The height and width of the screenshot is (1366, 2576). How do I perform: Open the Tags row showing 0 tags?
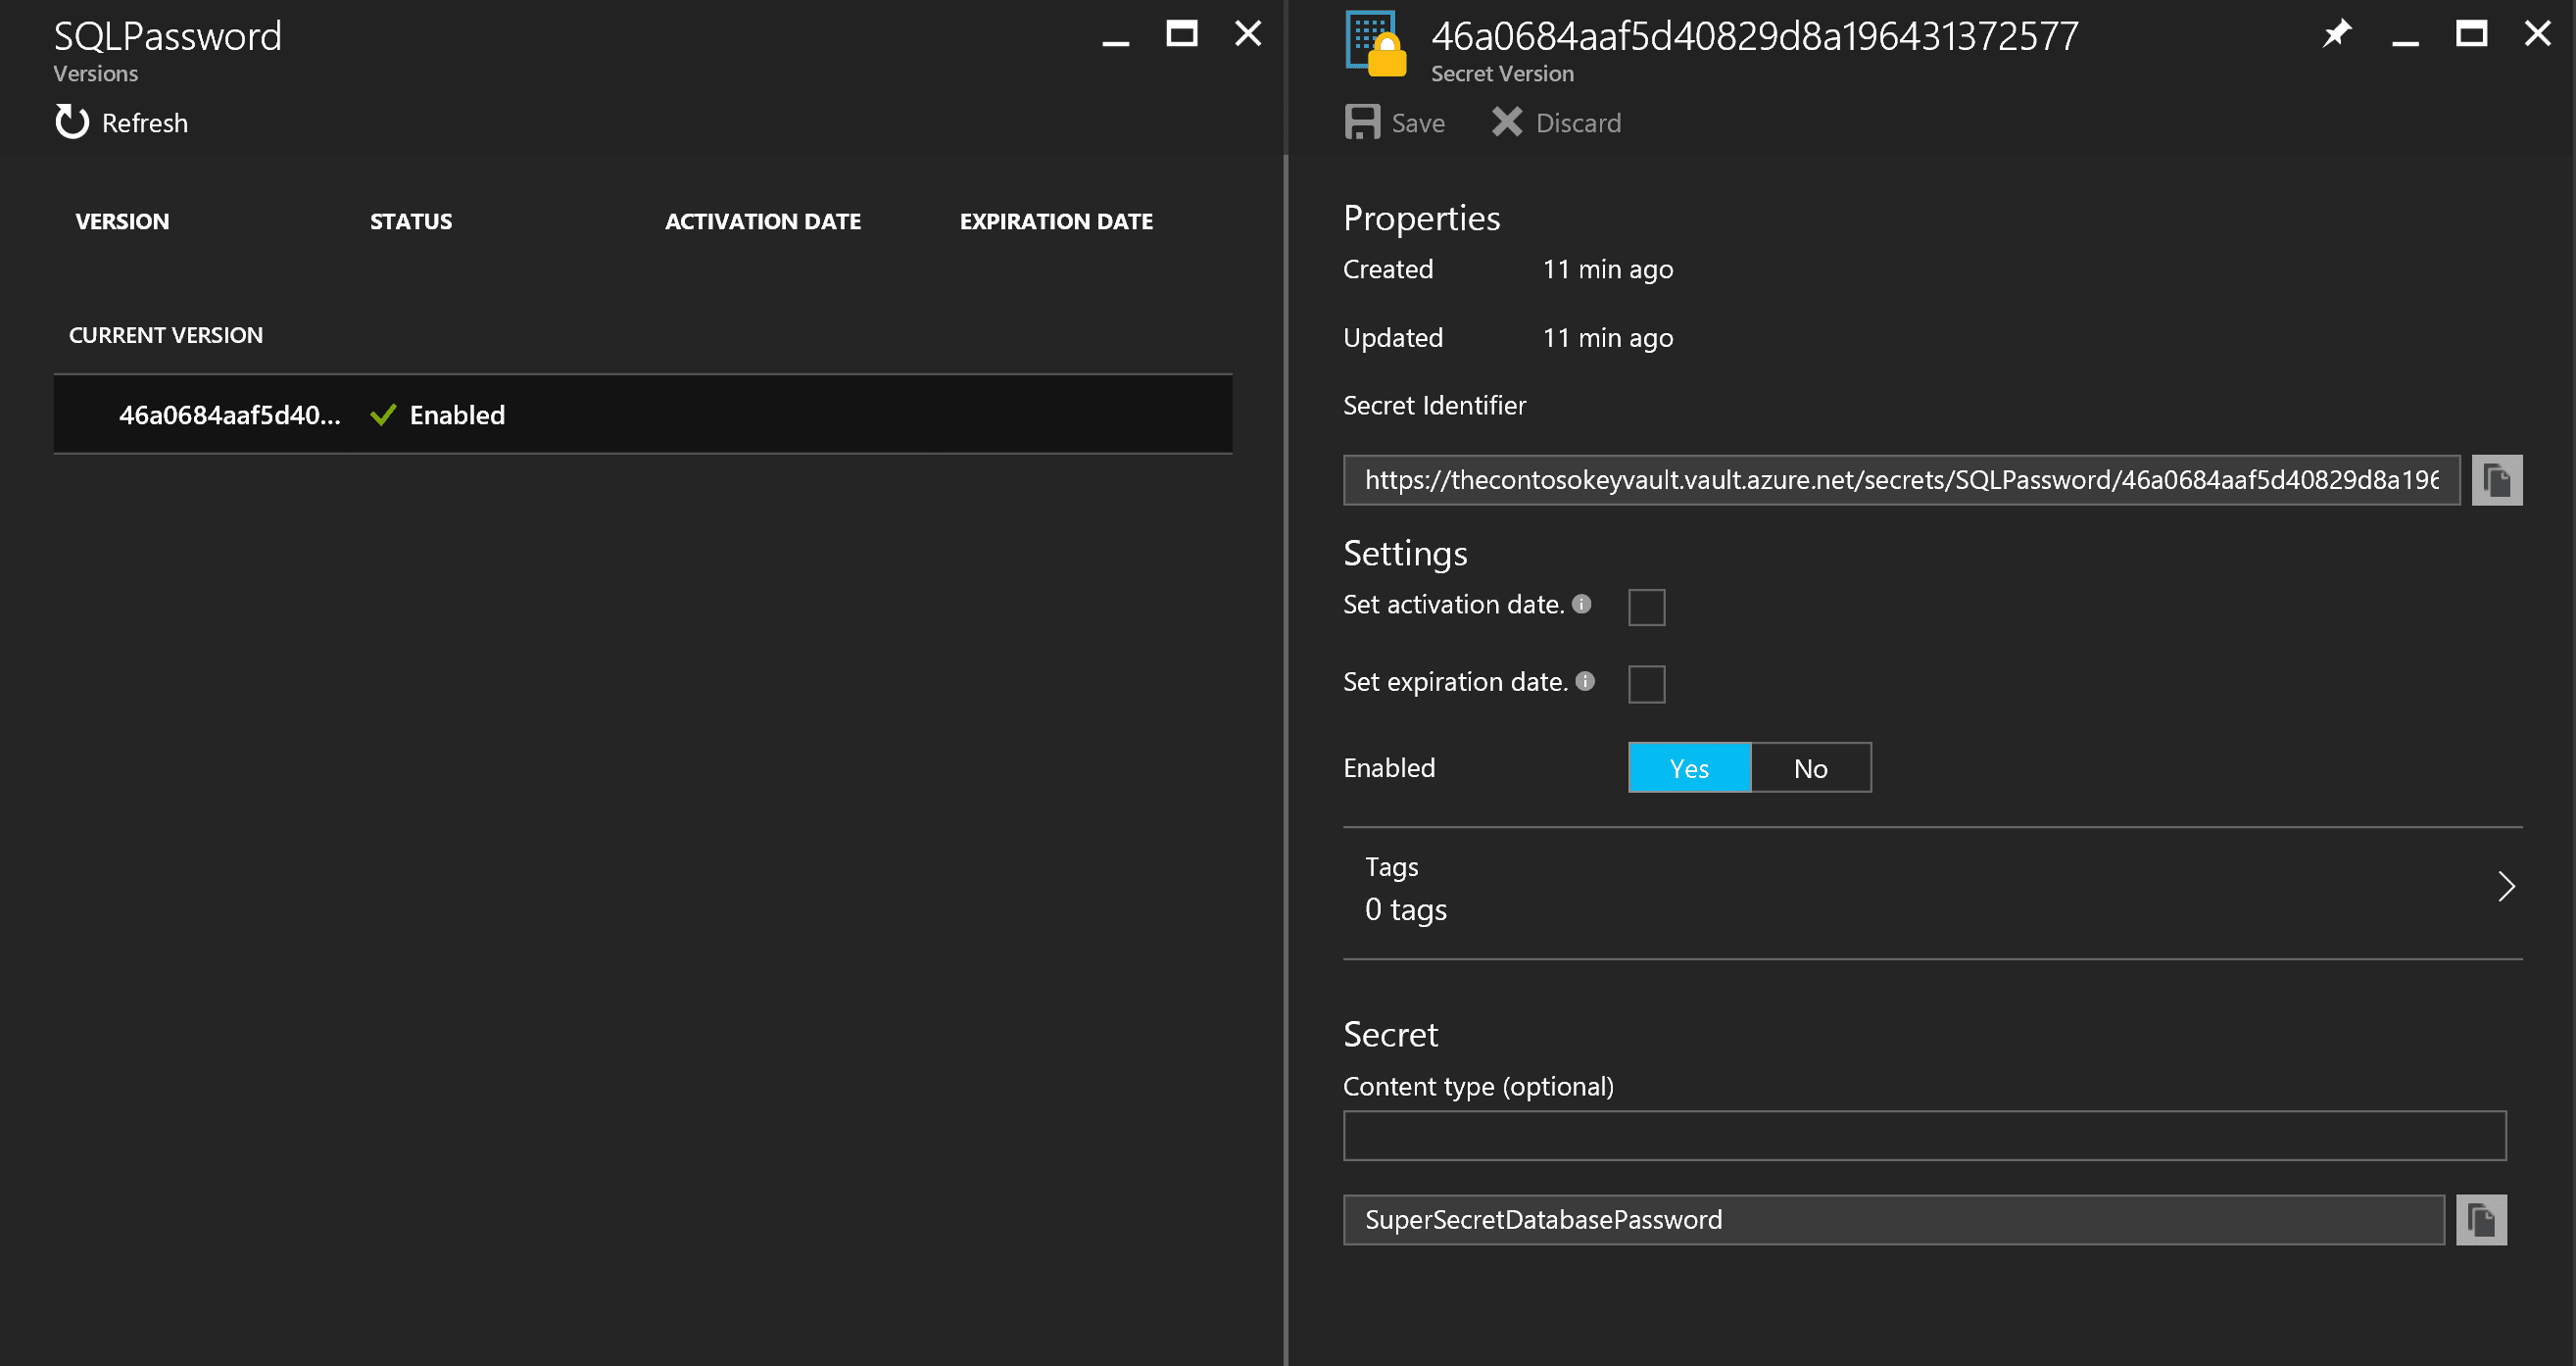coord(1932,893)
